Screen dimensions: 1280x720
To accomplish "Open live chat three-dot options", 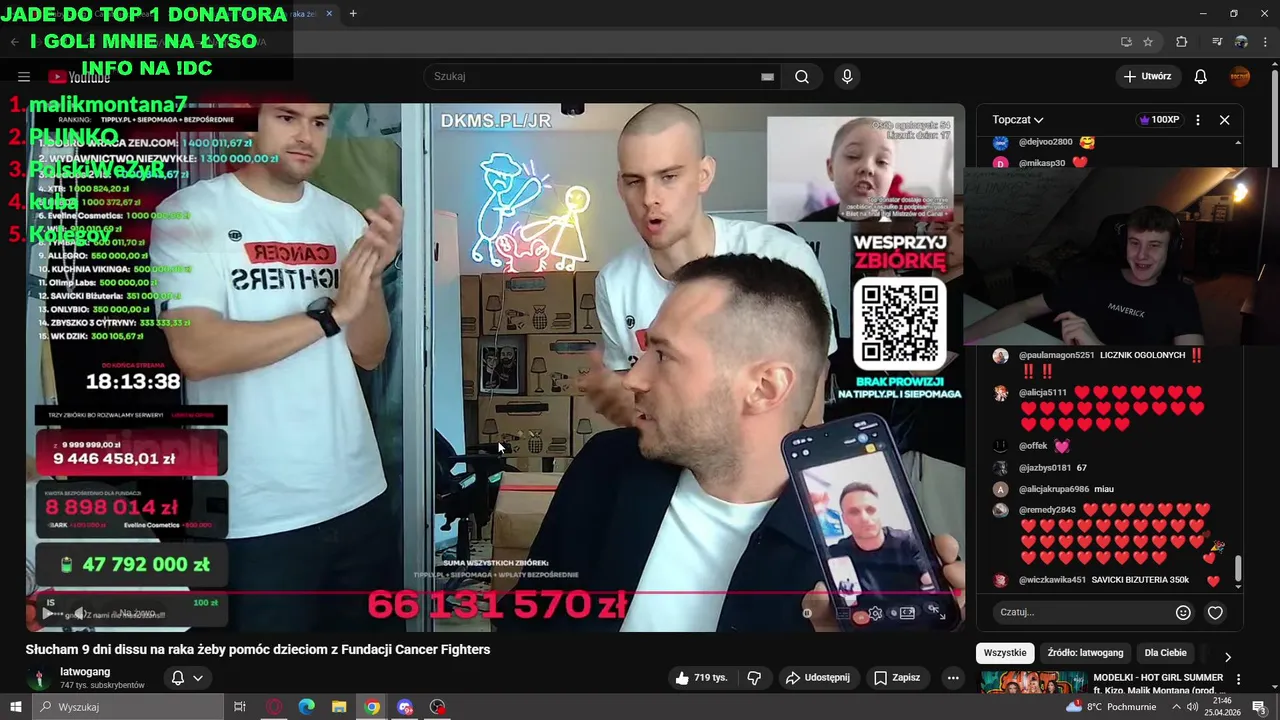I will point(1198,119).
